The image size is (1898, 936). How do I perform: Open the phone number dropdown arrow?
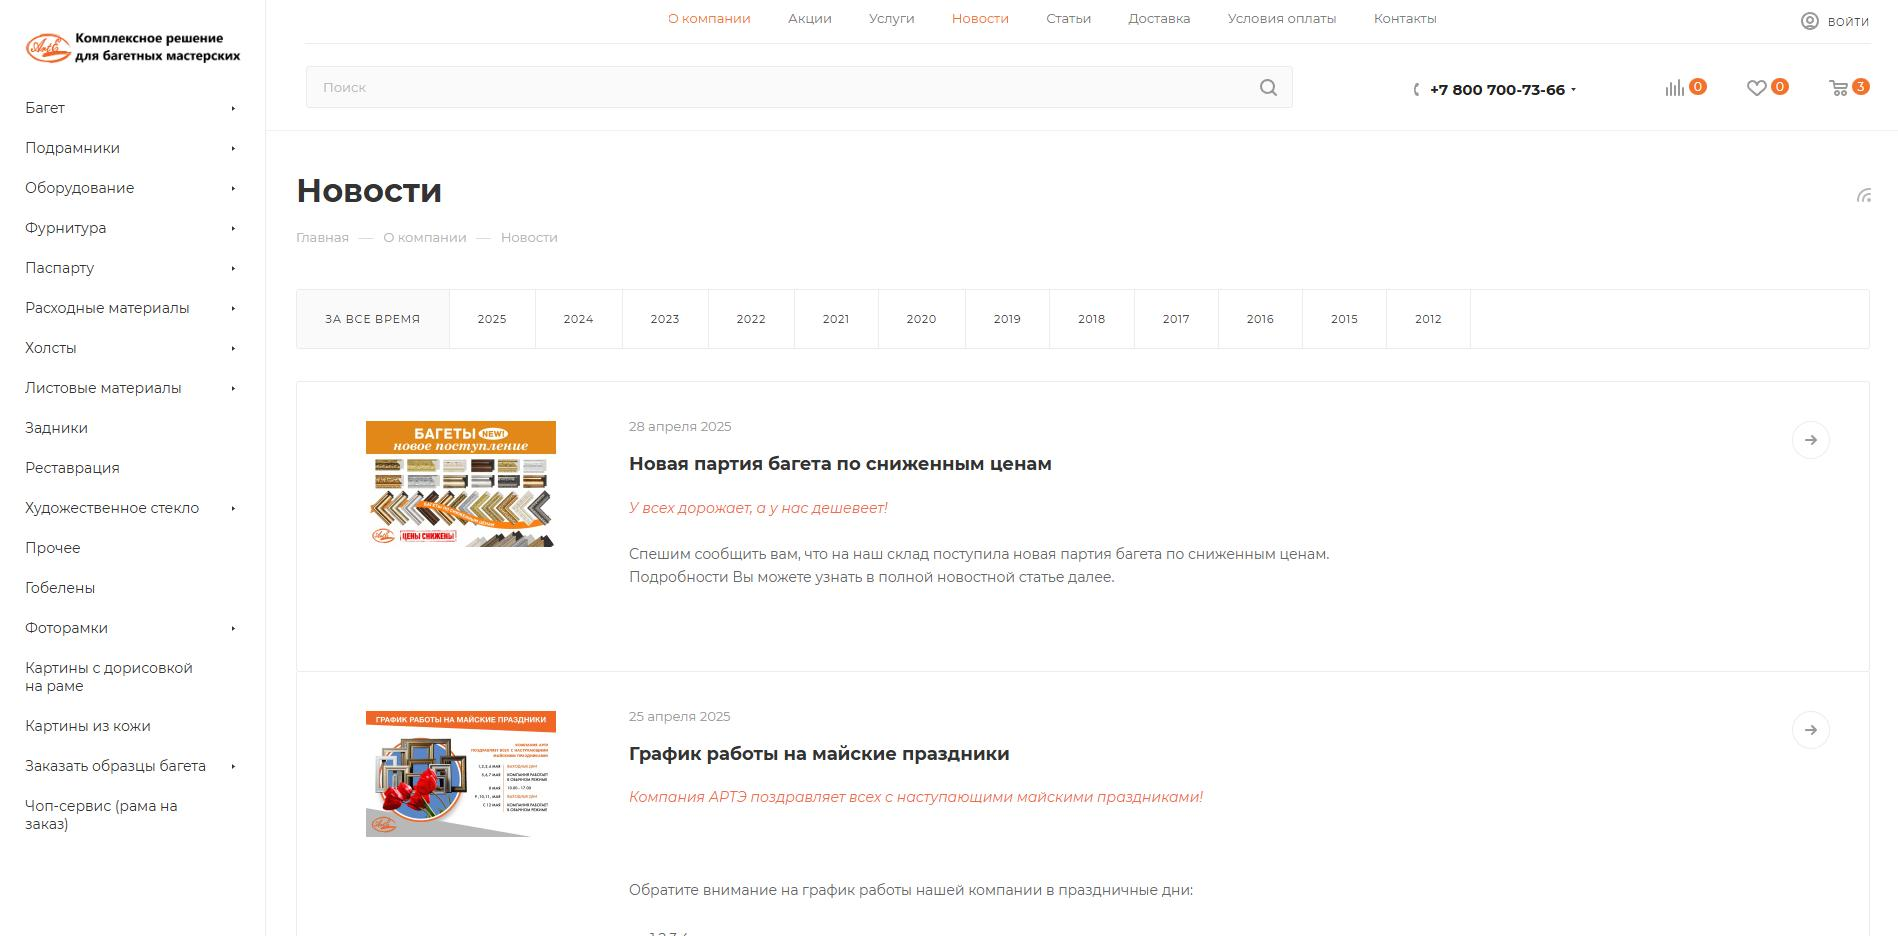point(1573,90)
